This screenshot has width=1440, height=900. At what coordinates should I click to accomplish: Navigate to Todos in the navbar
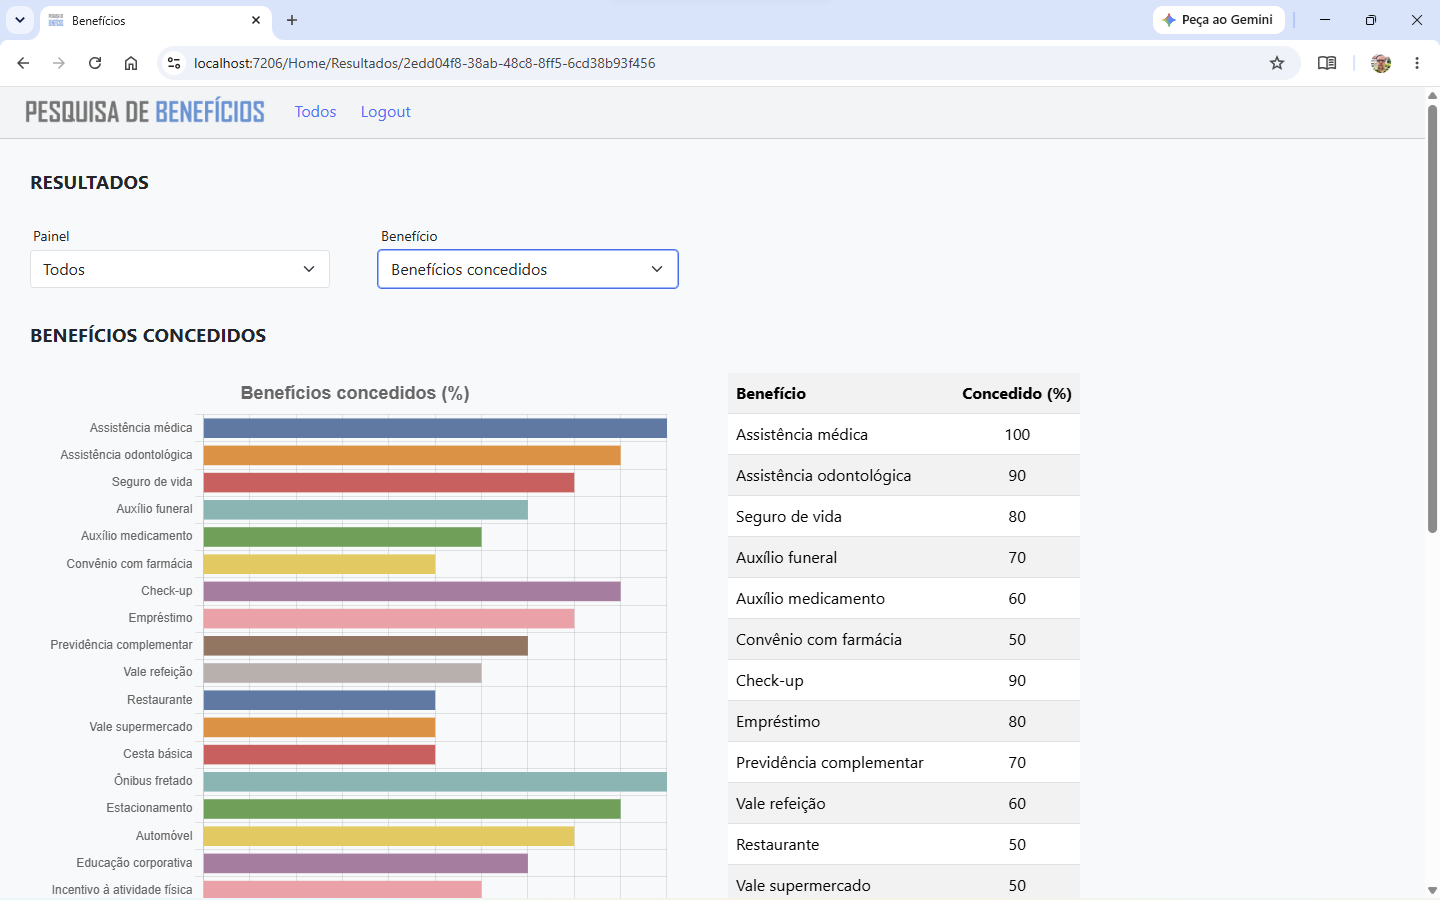315,112
